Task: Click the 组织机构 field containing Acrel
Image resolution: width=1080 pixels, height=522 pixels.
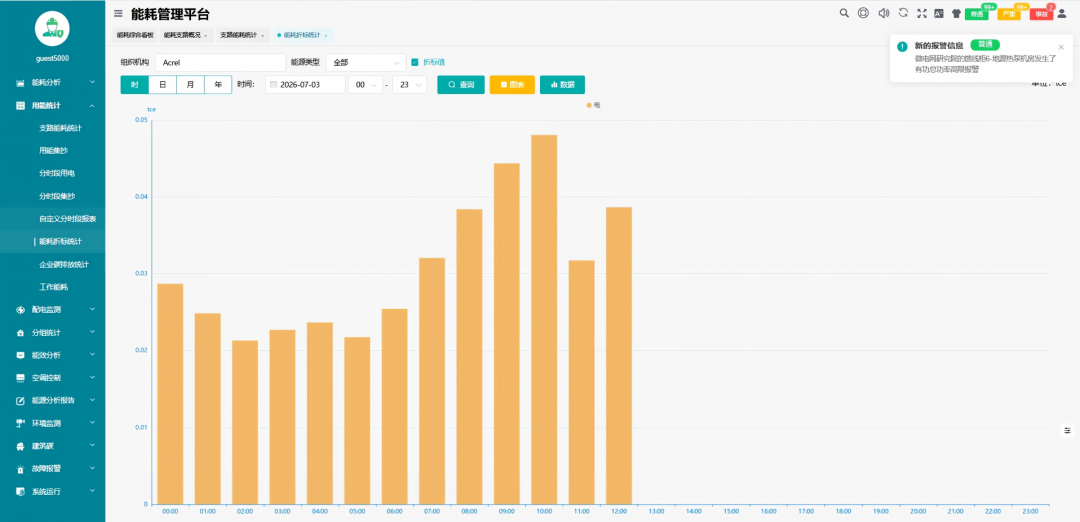Action: (220, 63)
